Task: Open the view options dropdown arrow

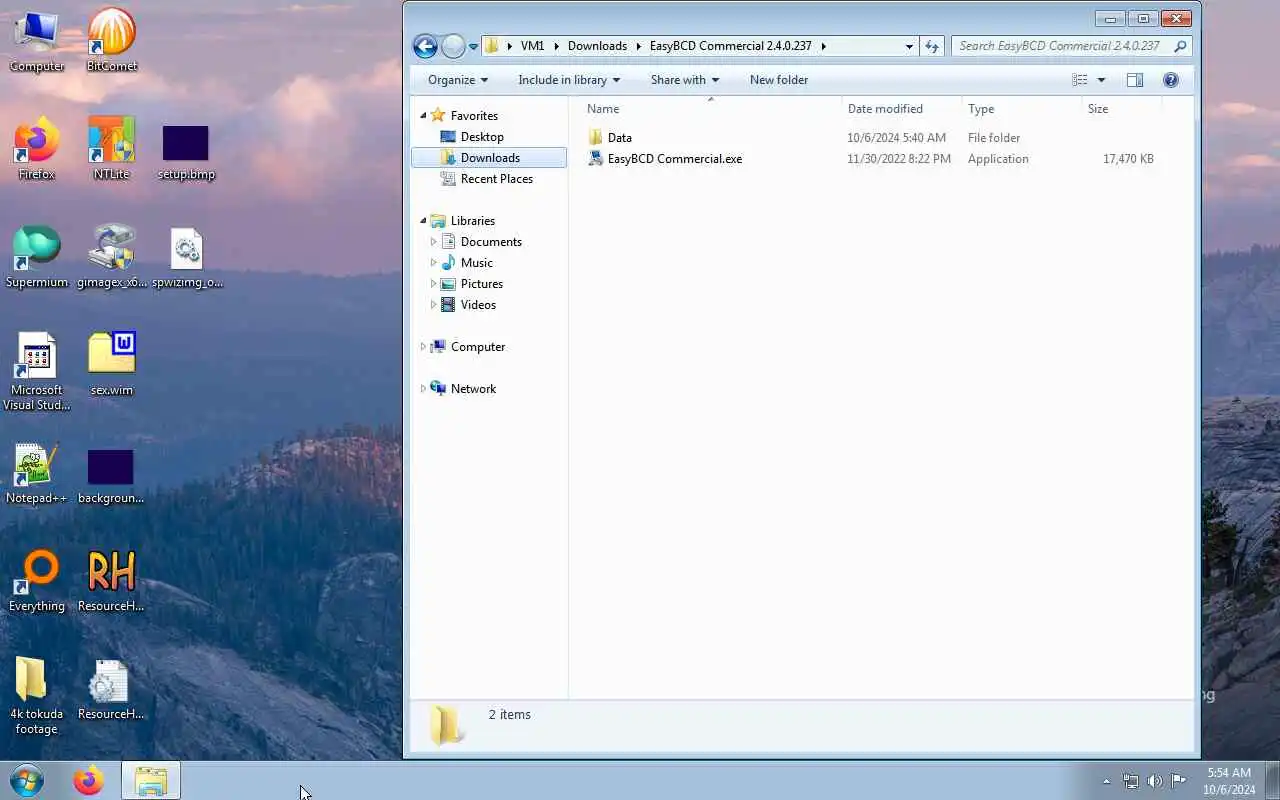Action: pos(1101,80)
